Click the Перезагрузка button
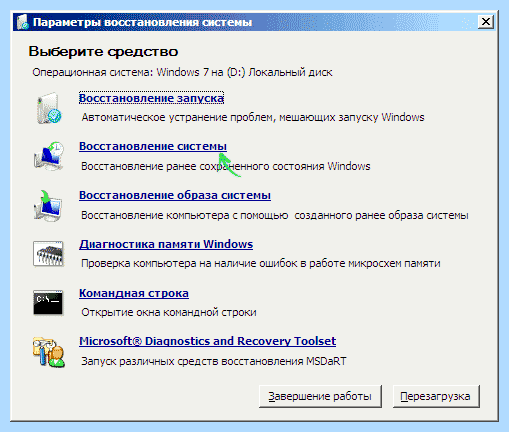509x432 pixels. [436, 396]
